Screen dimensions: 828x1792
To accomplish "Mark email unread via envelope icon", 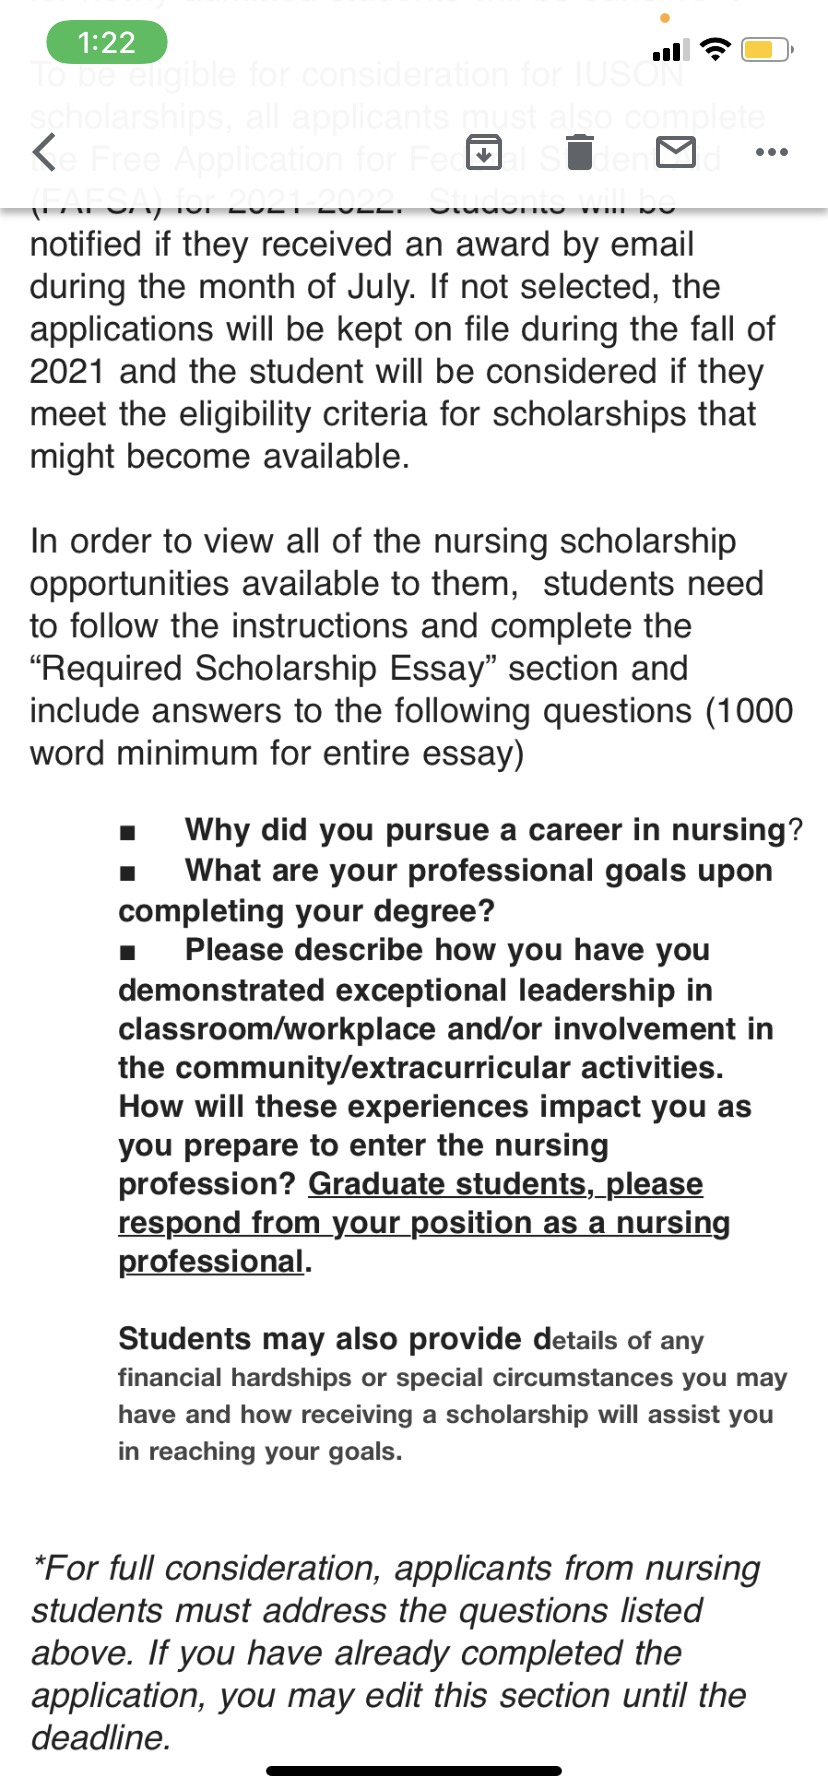I will tap(676, 152).
